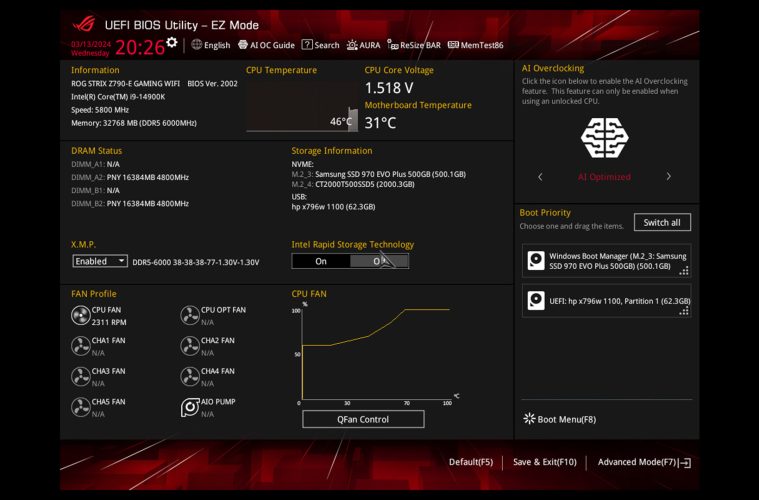
Task: Open the X.M.P. Enabled dropdown
Action: point(100,261)
